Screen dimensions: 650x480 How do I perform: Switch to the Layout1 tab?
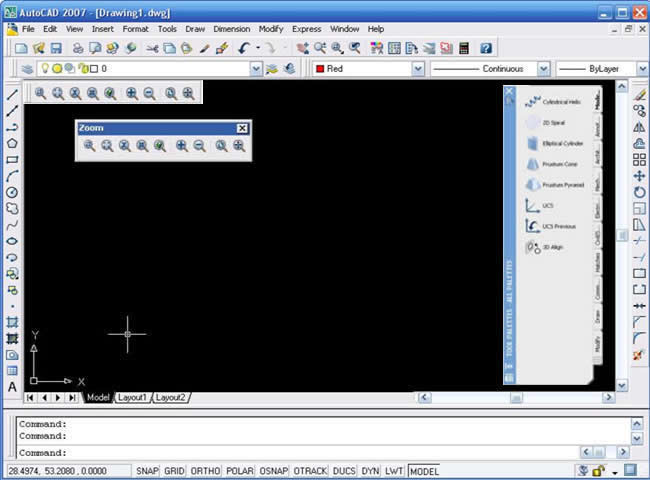(x=132, y=398)
